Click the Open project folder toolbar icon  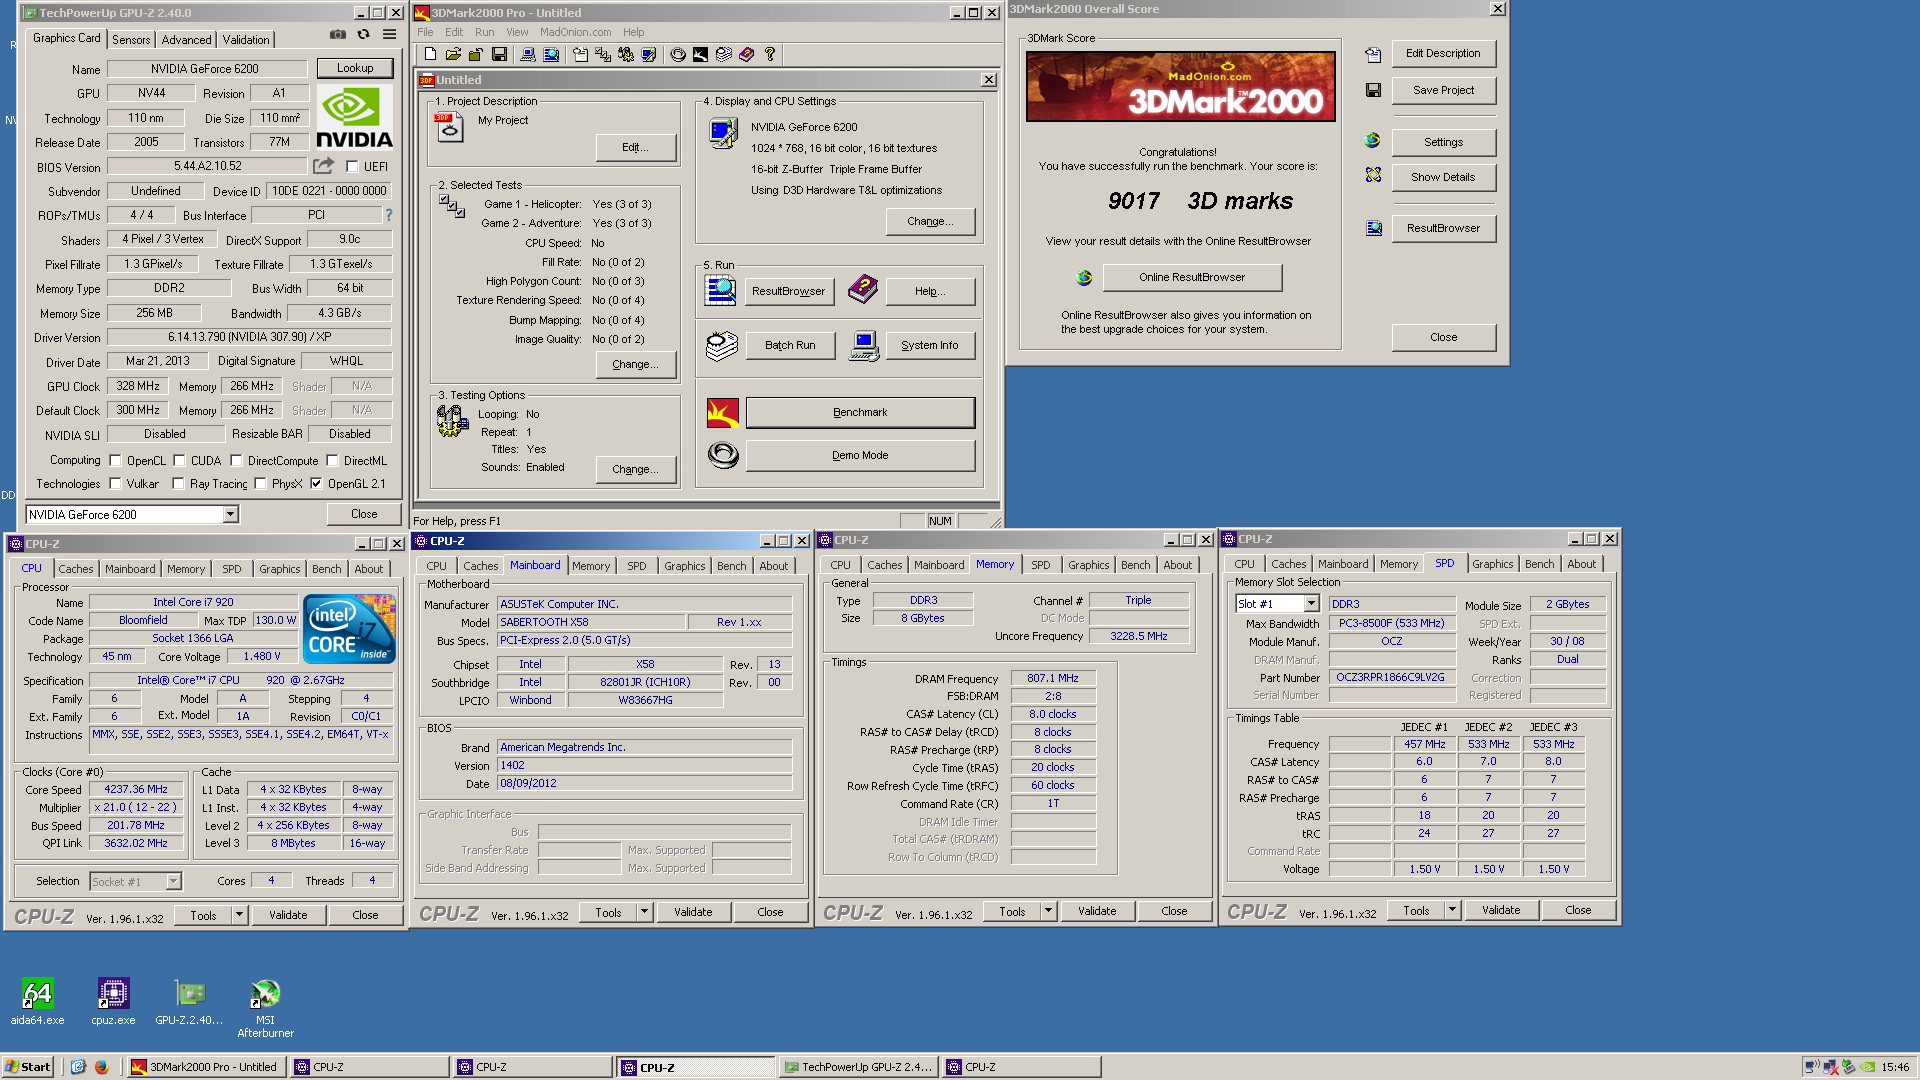(x=453, y=55)
